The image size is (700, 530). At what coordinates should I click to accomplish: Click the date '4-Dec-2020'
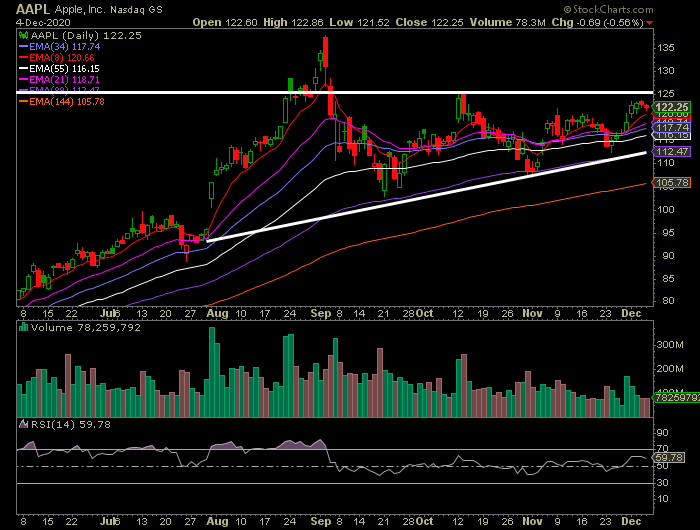click(x=43, y=22)
